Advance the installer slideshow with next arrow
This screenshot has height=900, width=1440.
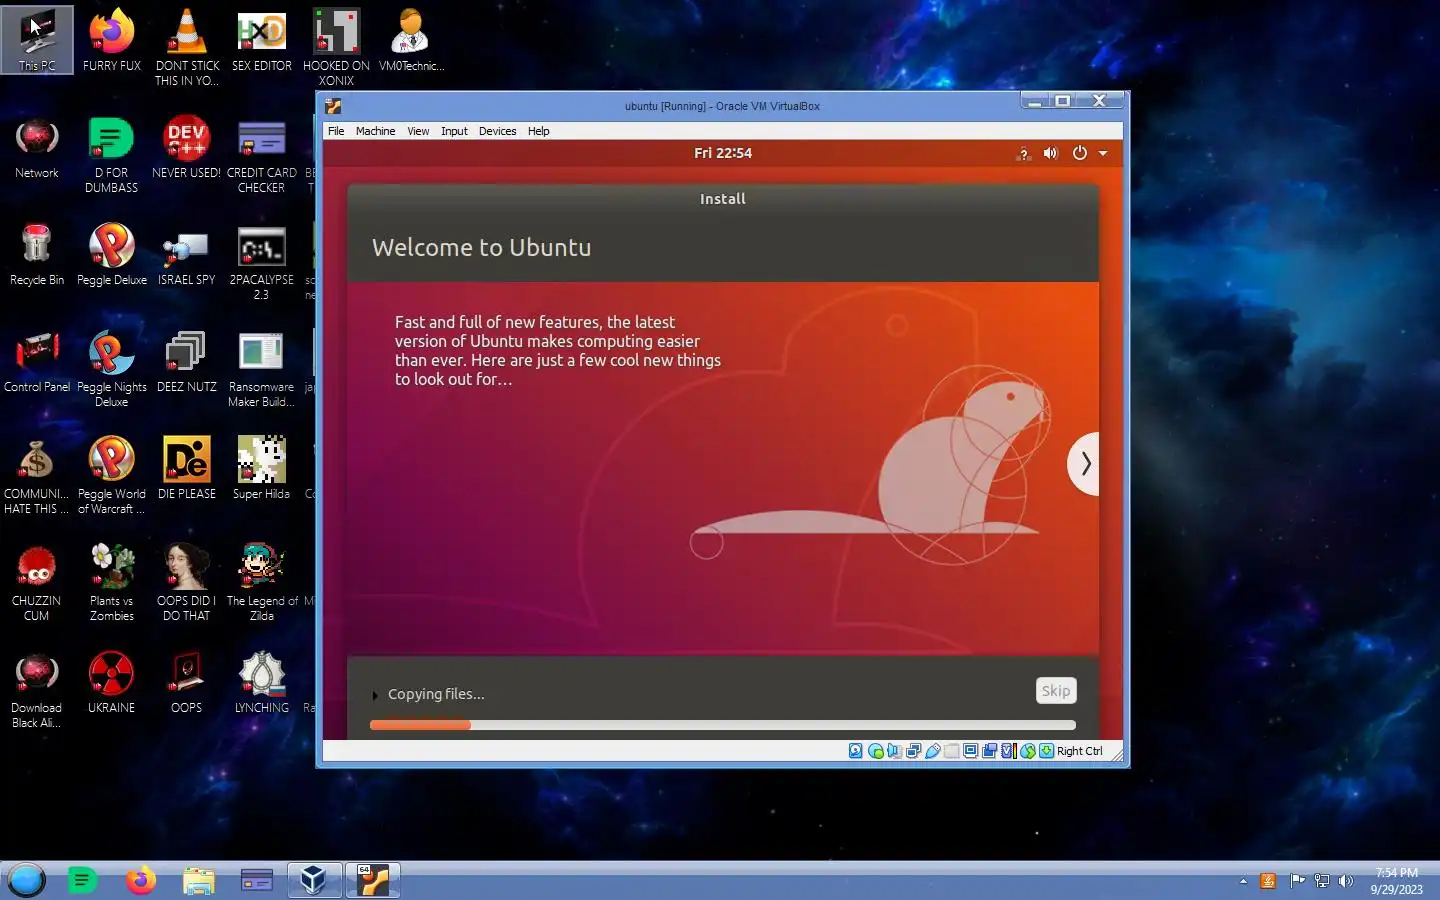(1084, 463)
